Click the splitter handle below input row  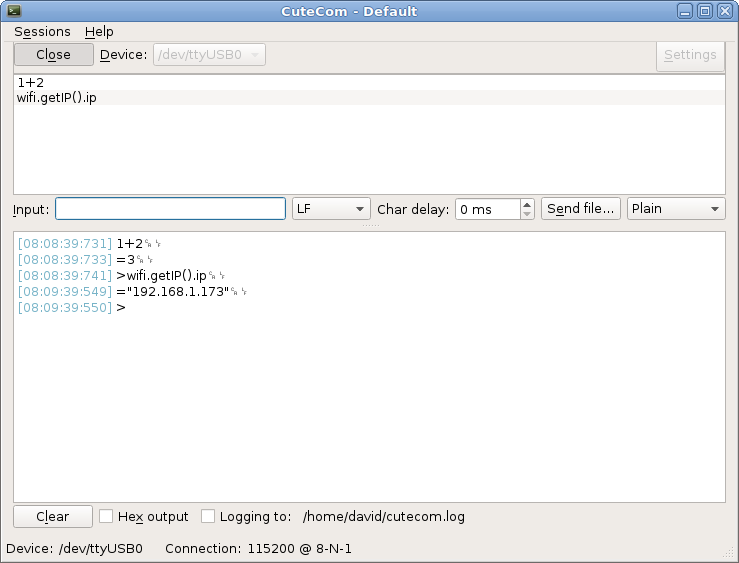click(x=370, y=225)
